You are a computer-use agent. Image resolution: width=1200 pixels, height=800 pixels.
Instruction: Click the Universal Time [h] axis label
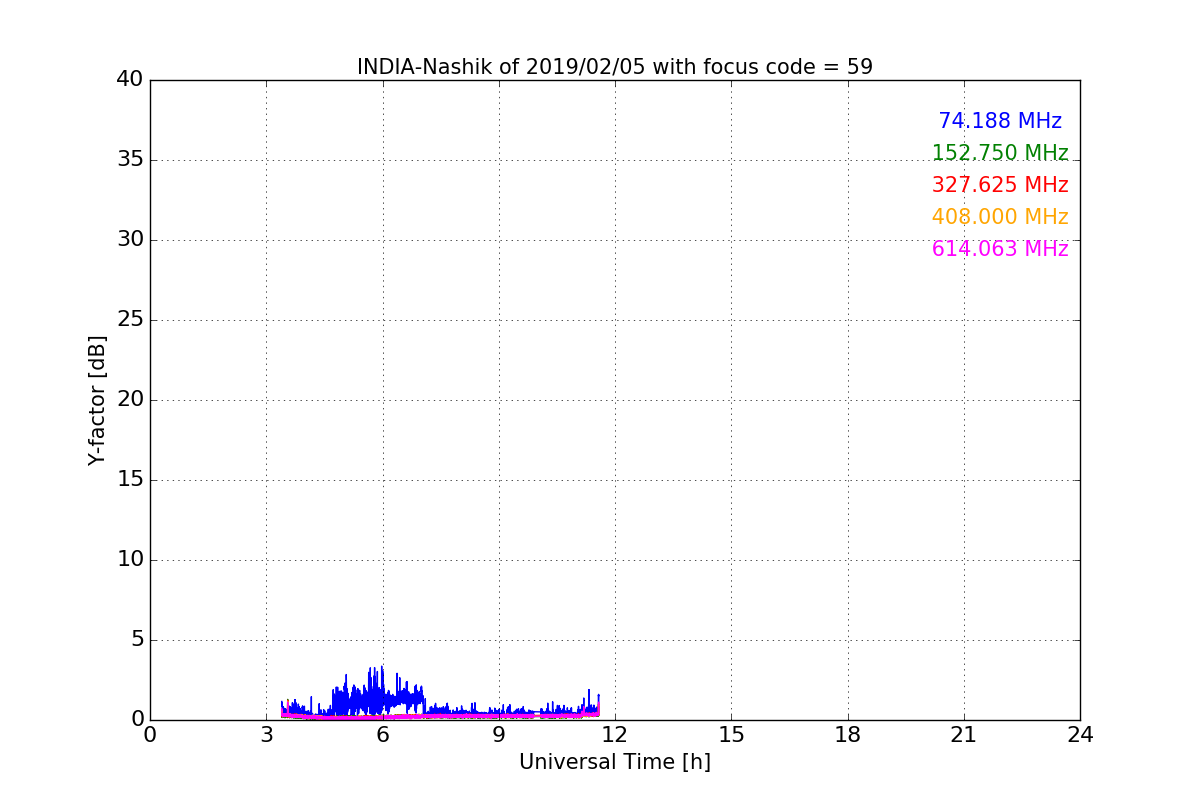[x=615, y=762]
